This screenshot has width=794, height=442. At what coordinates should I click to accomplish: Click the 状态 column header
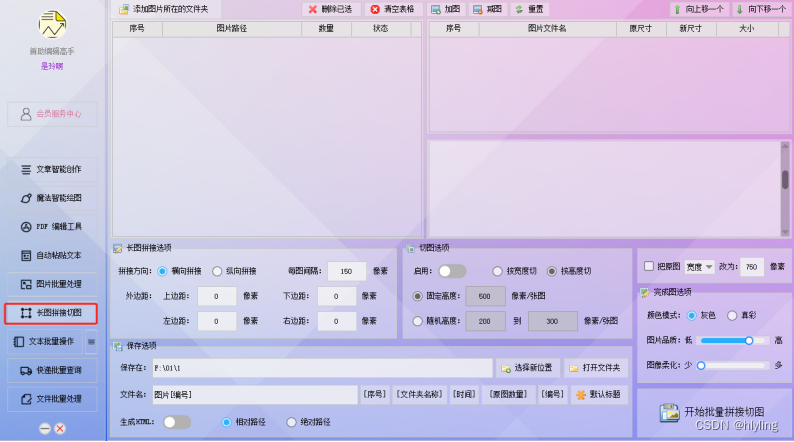point(381,29)
